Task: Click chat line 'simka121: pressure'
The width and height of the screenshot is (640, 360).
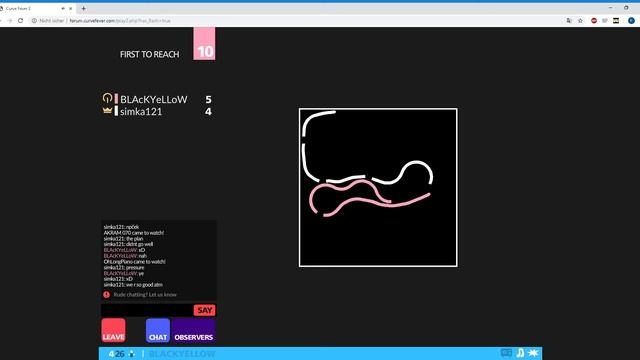Action: point(124,267)
